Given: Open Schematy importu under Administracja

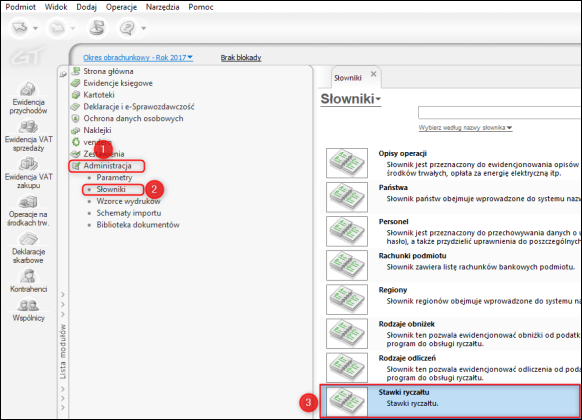Looking at the screenshot, I should click(x=129, y=213).
